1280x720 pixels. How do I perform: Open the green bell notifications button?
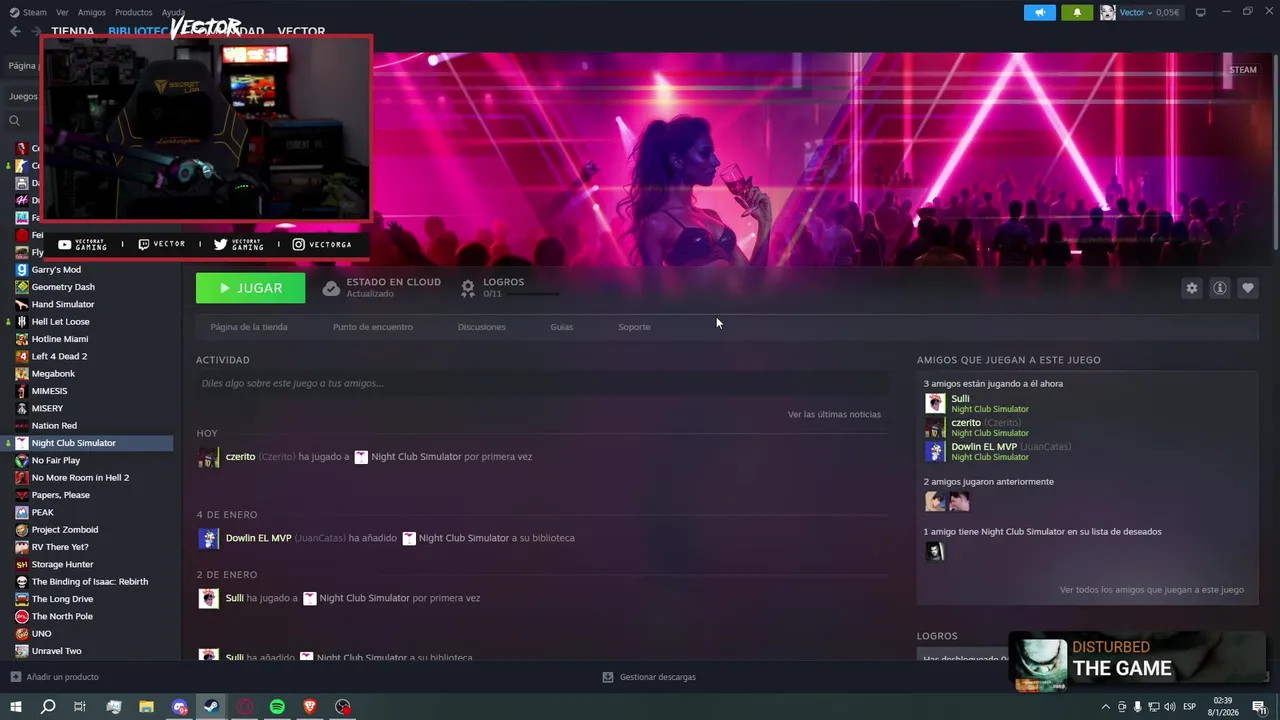coord(1077,12)
